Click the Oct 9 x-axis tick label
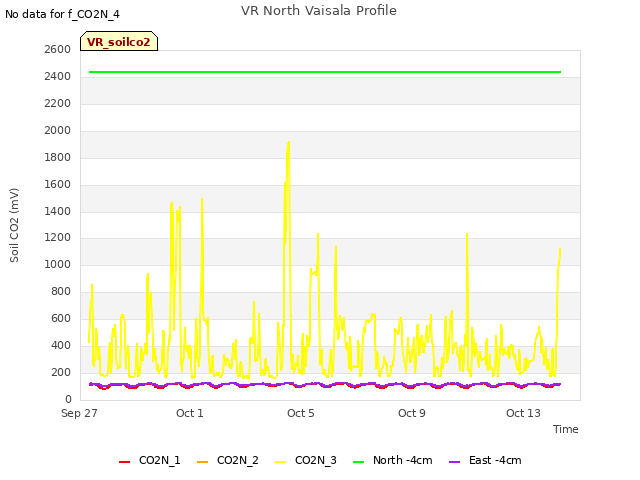Screen dimensions: 640x480 click(x=412, y=413)
